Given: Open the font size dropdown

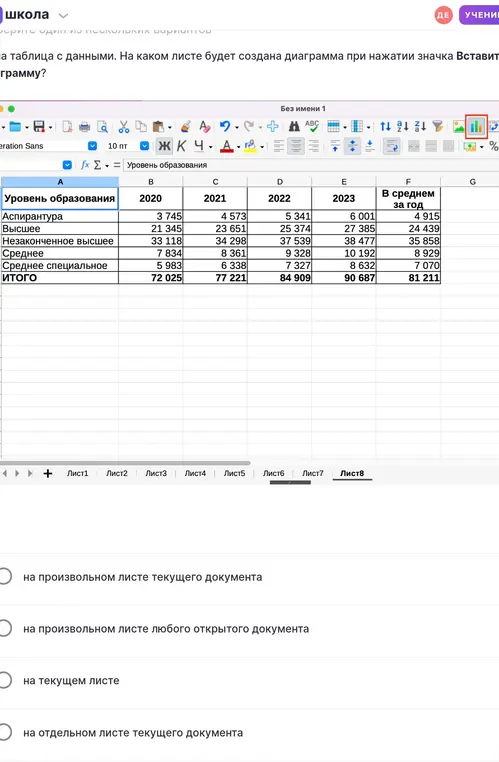Looking at the screenshot, I should pyautogui.click(x=144, y=146).
